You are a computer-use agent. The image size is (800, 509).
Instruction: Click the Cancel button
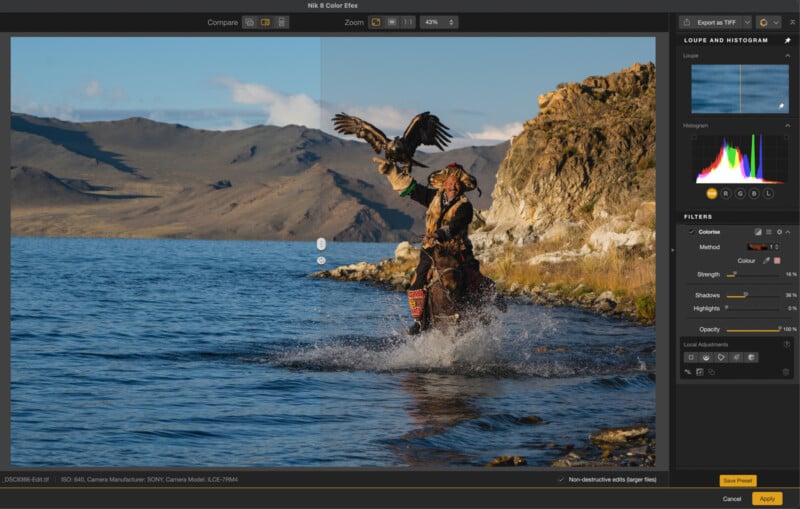point(732,498)
